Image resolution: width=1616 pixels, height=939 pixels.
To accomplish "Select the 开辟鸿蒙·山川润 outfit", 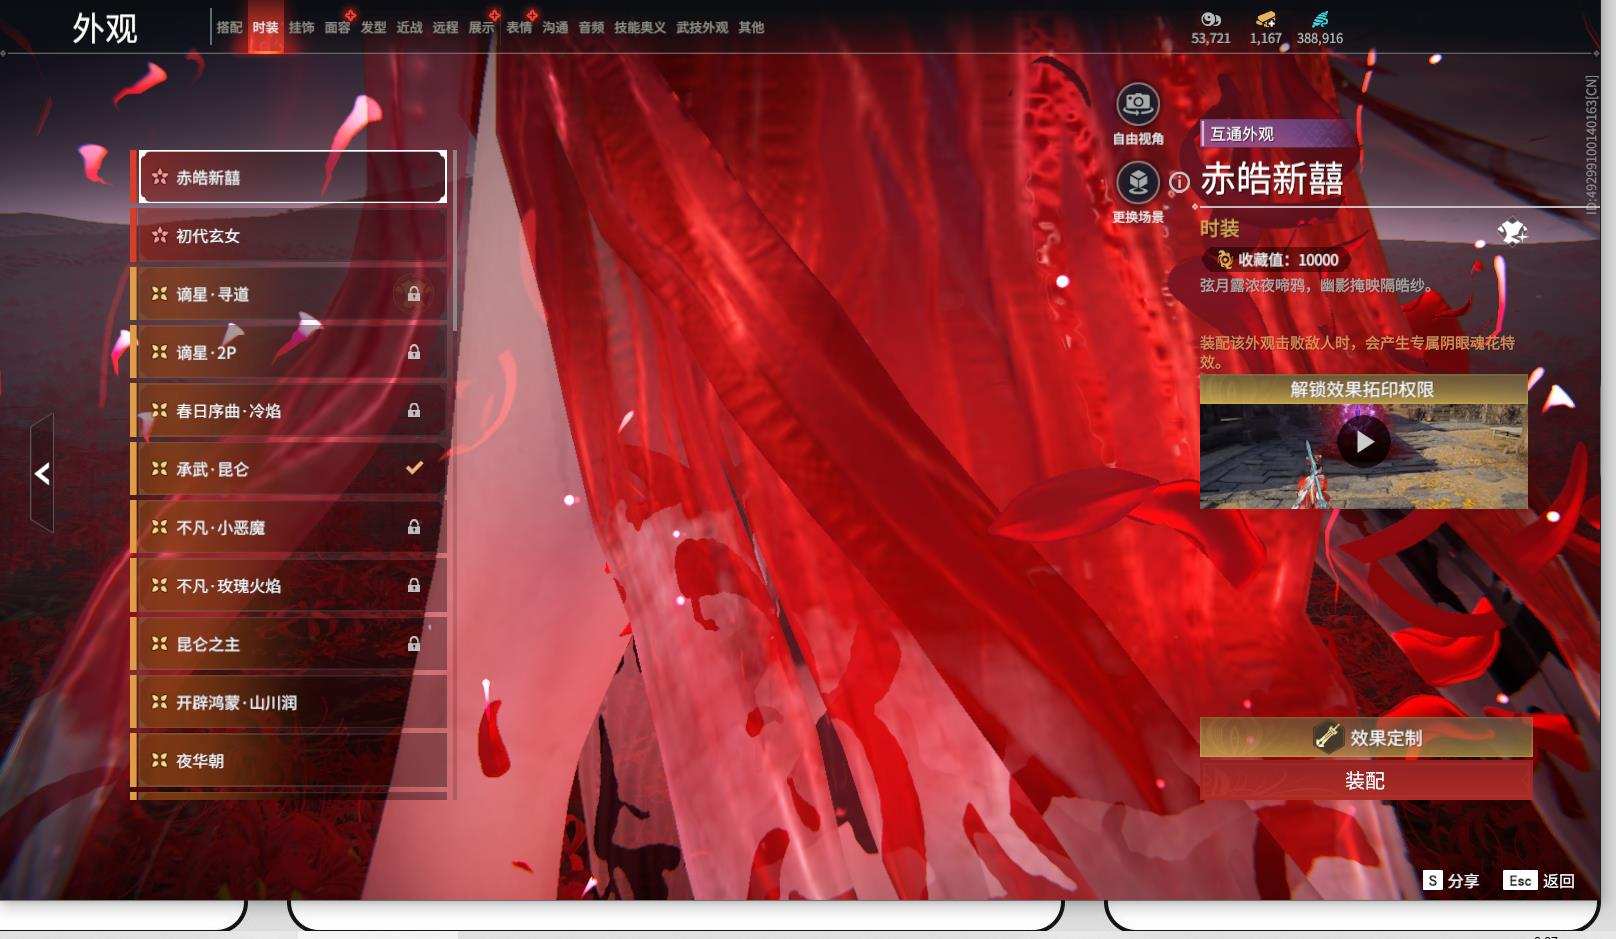I will click(290, 702).
